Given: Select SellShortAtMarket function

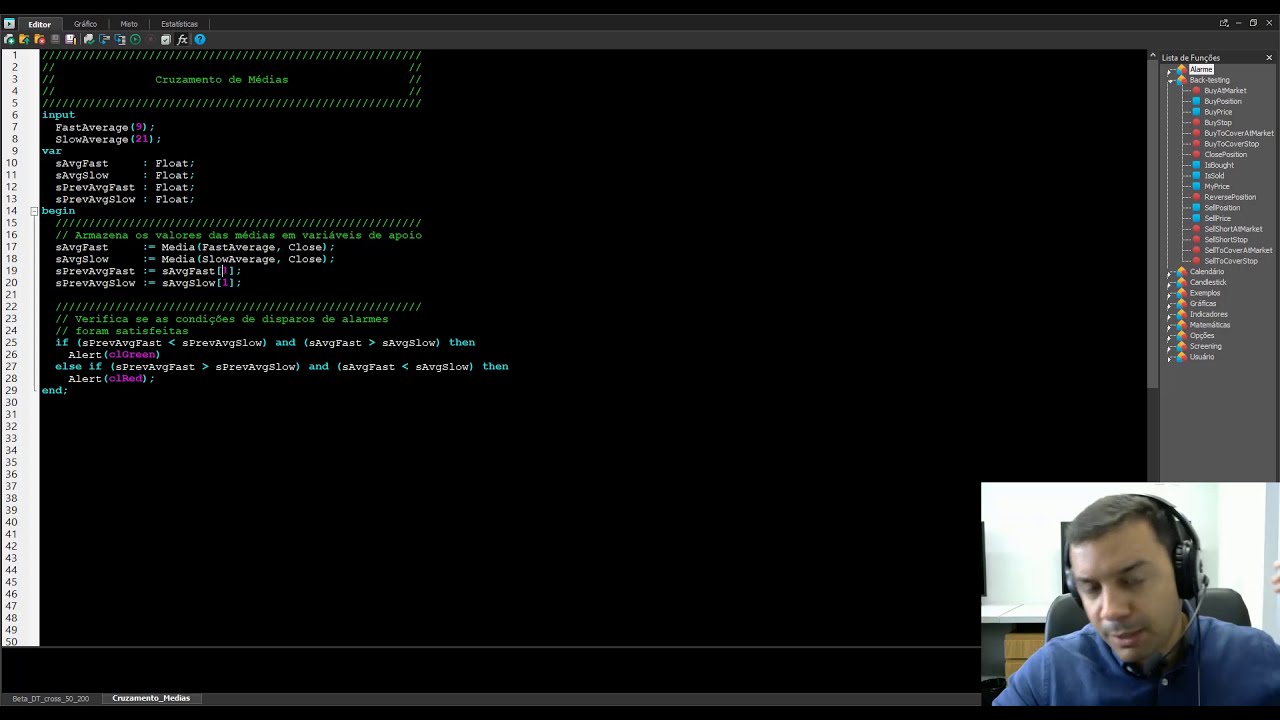Looking at the screenshot, I should 1233,229.
